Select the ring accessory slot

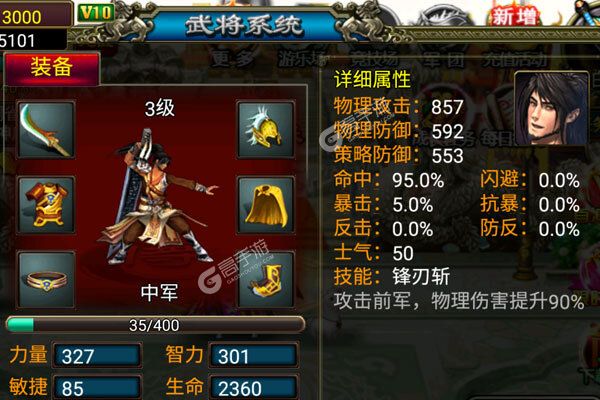coord(46,280)
